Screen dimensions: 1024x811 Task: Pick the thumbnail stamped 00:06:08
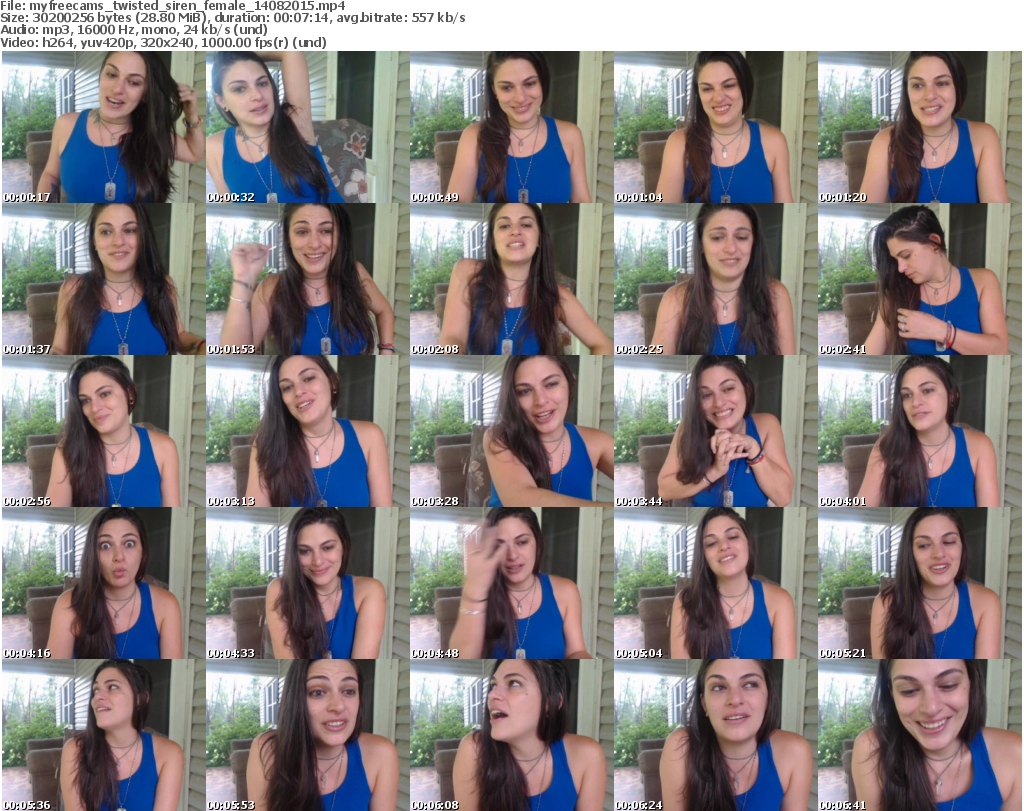point(511,735)
